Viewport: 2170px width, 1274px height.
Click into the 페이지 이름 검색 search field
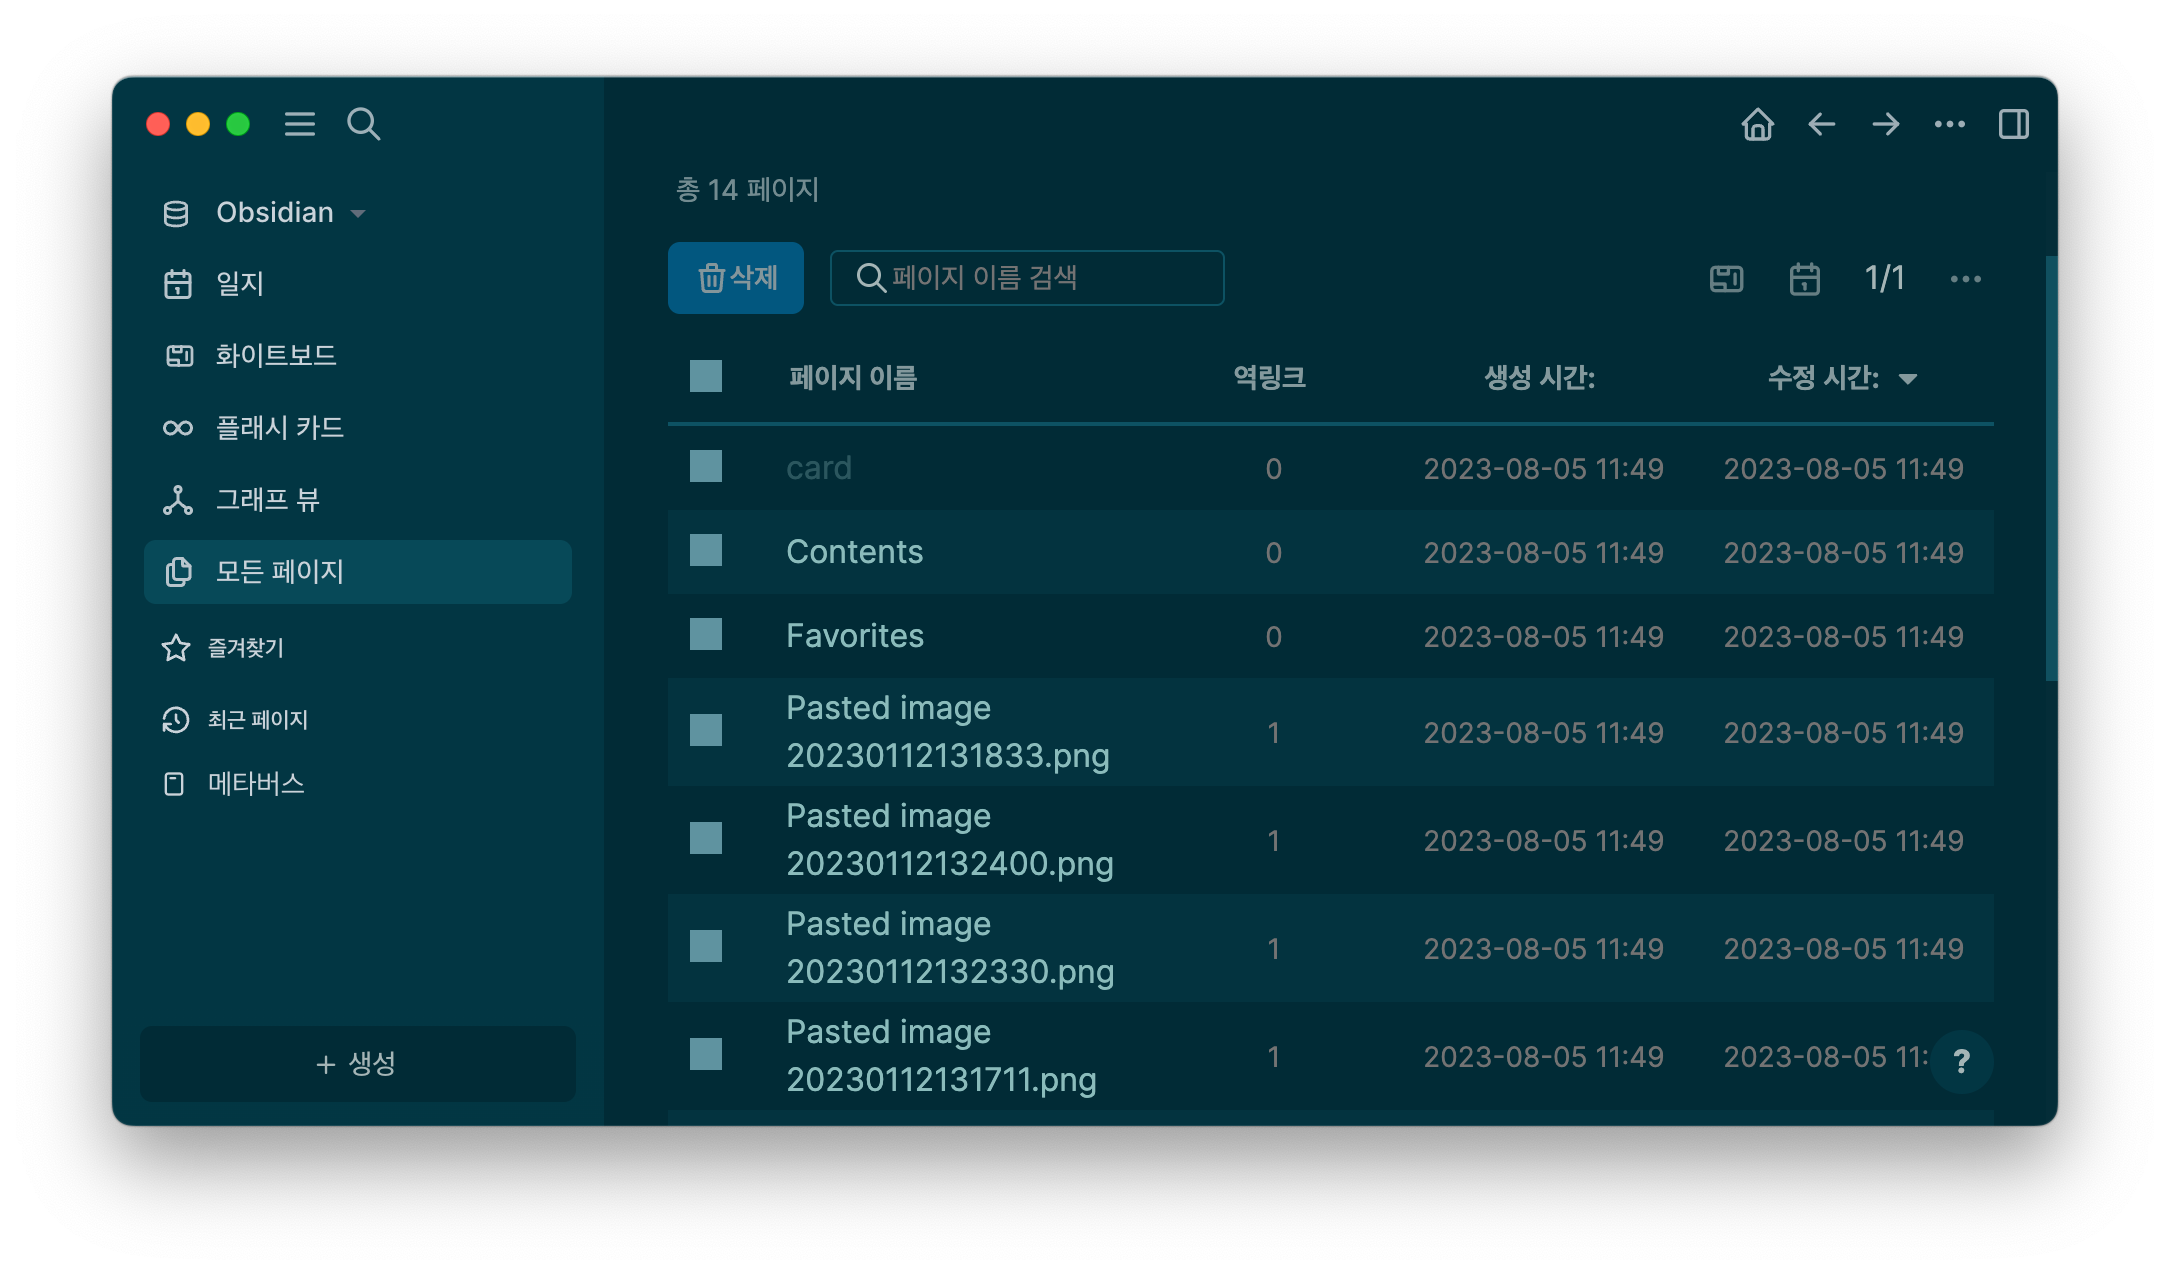coord(1027,278)
